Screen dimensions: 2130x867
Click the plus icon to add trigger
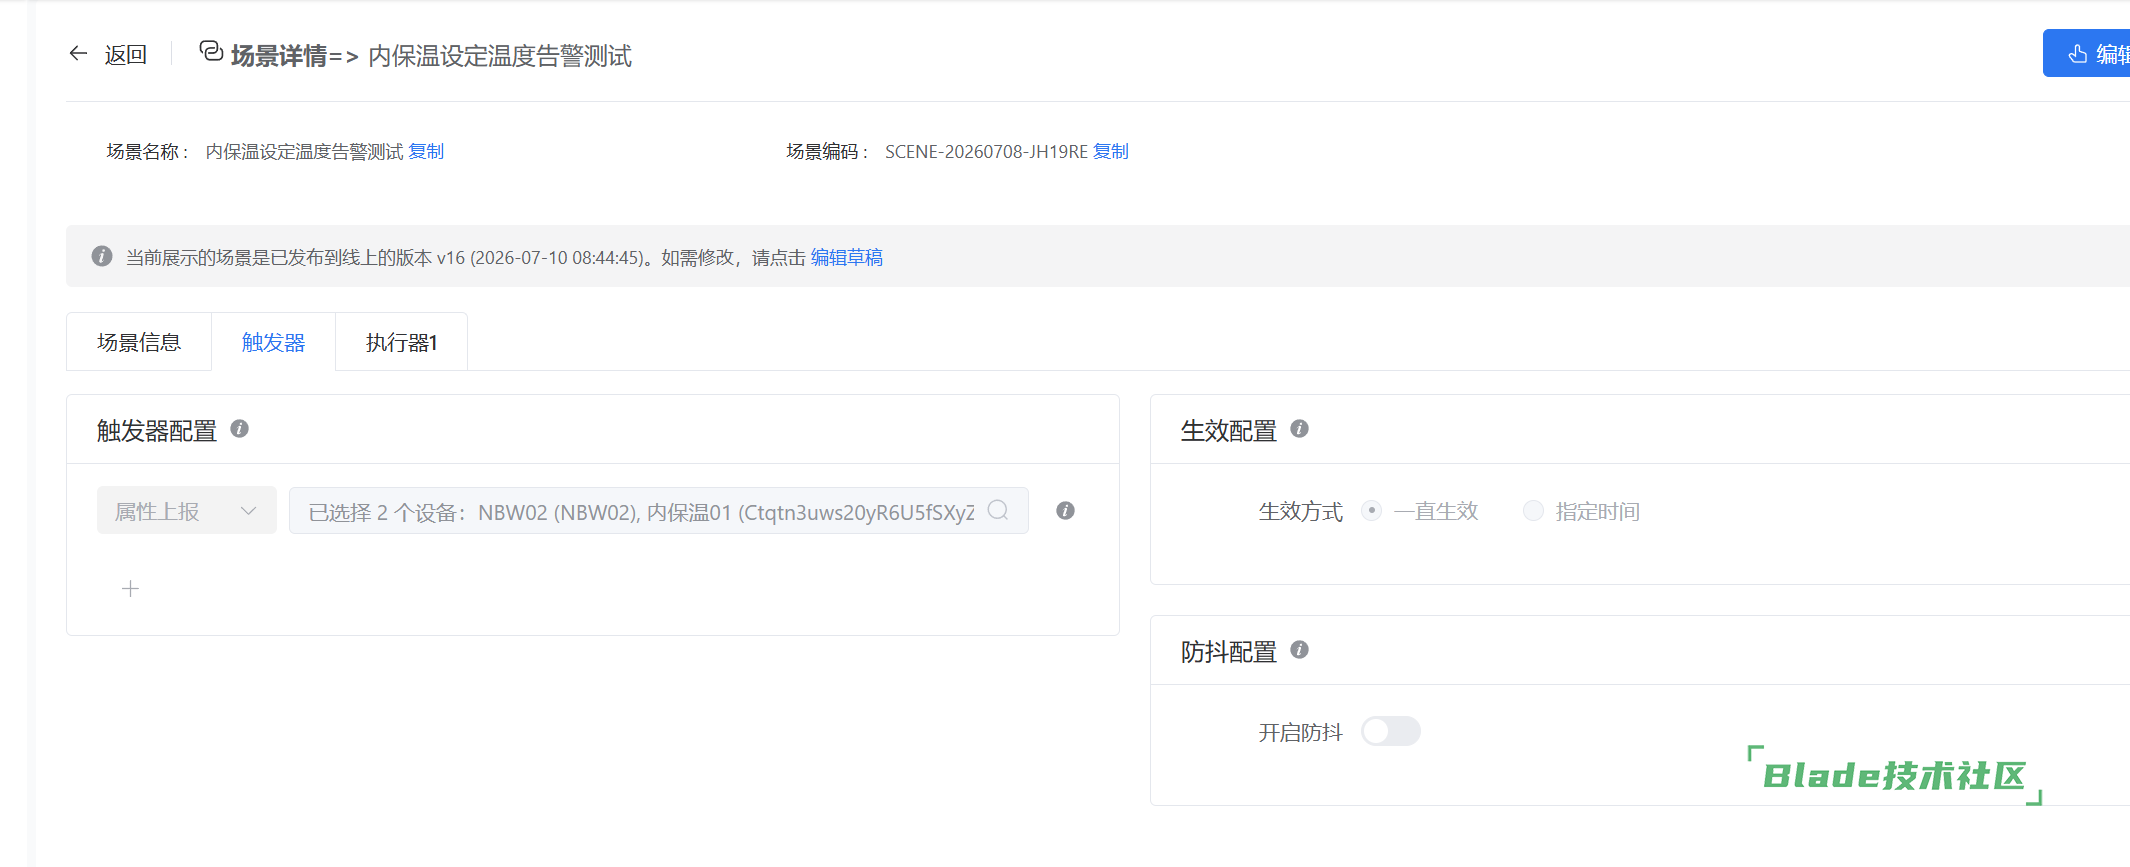[130, 589]
